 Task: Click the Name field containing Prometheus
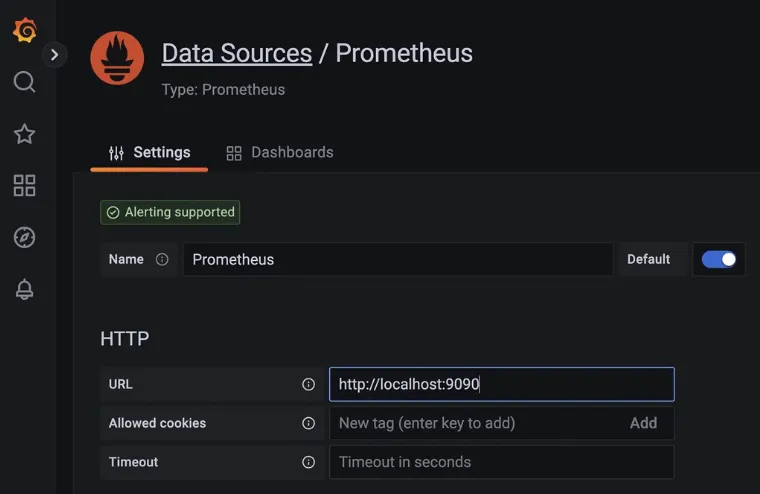pos(397,259)
